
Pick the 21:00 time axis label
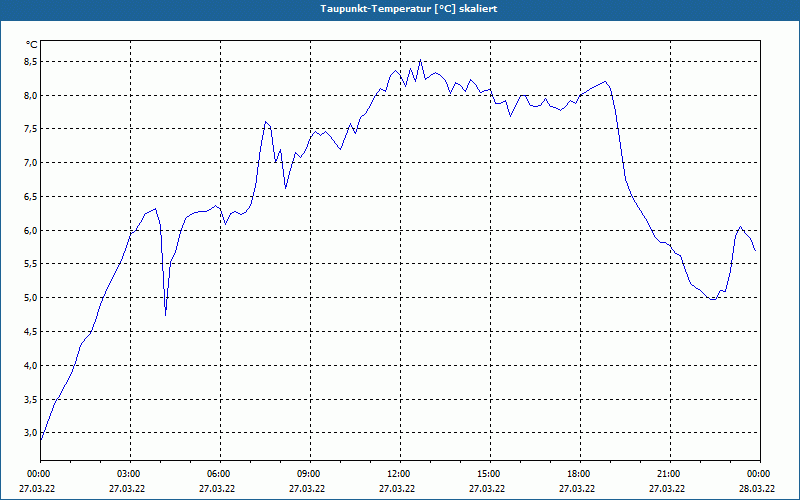click(x=670, y=474)
